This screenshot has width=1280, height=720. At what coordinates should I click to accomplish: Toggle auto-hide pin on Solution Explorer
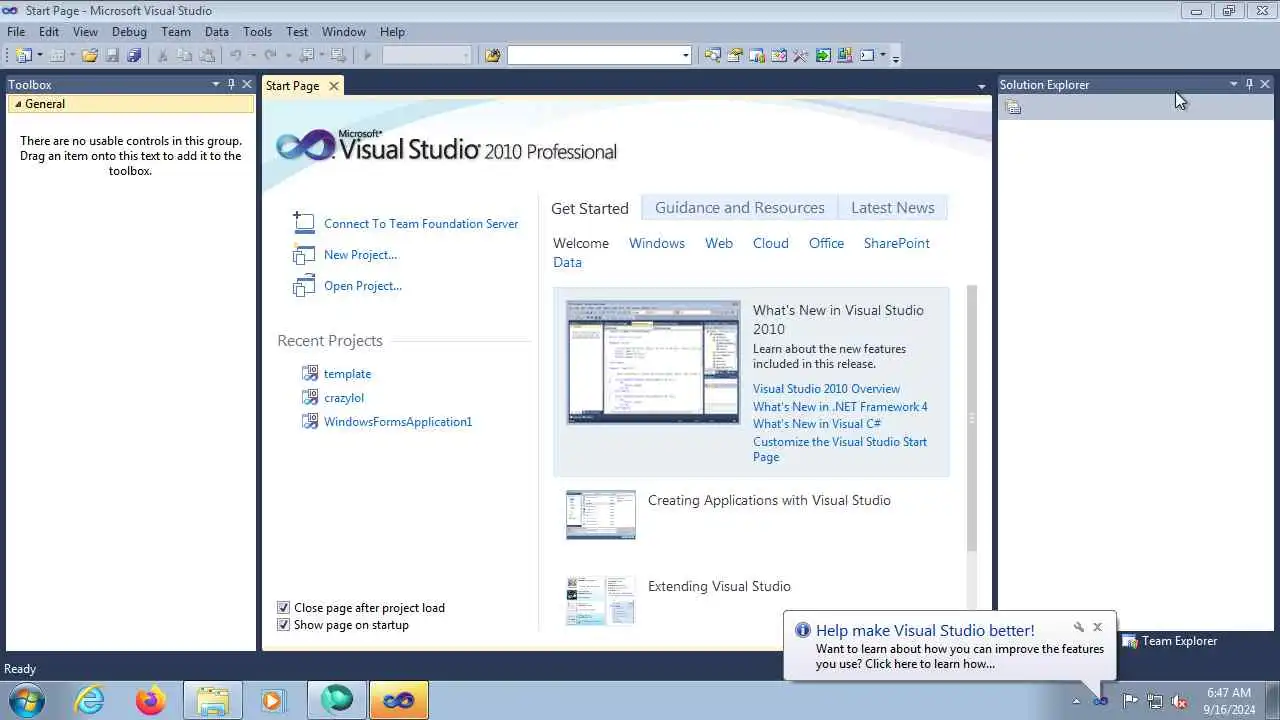(1249, 84)
